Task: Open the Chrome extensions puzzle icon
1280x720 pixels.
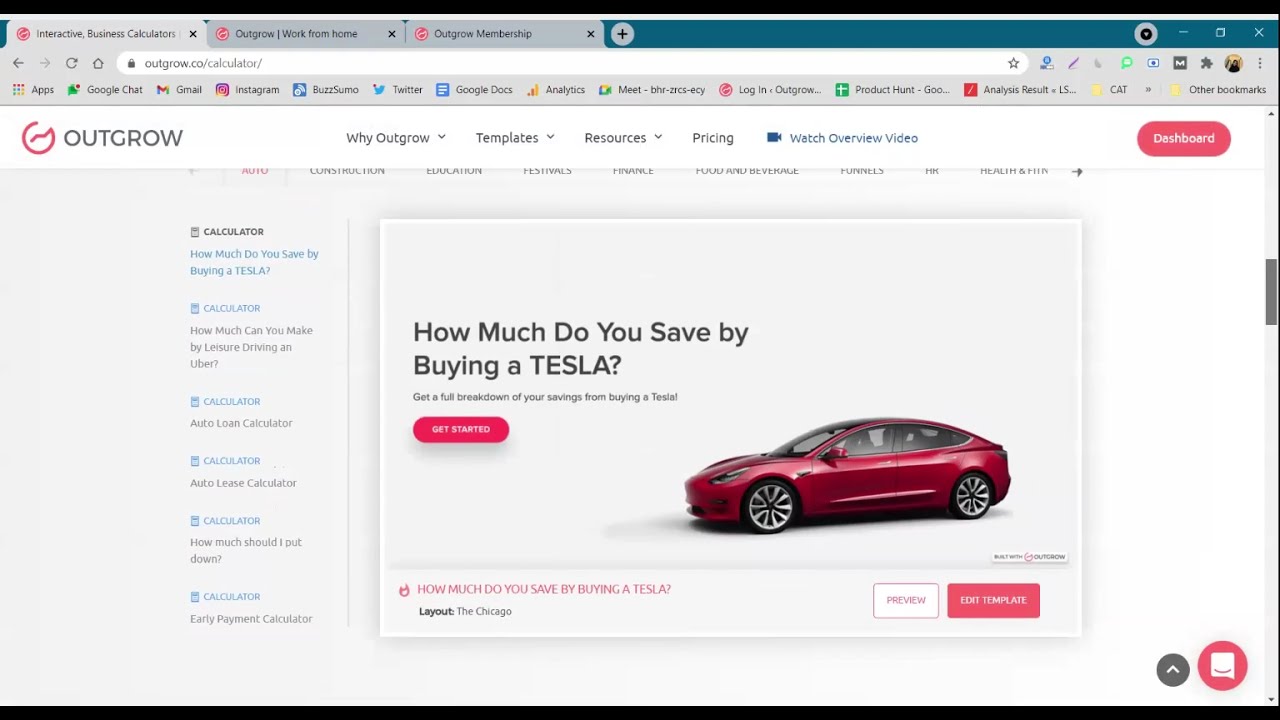Action: click(1207, 63)
